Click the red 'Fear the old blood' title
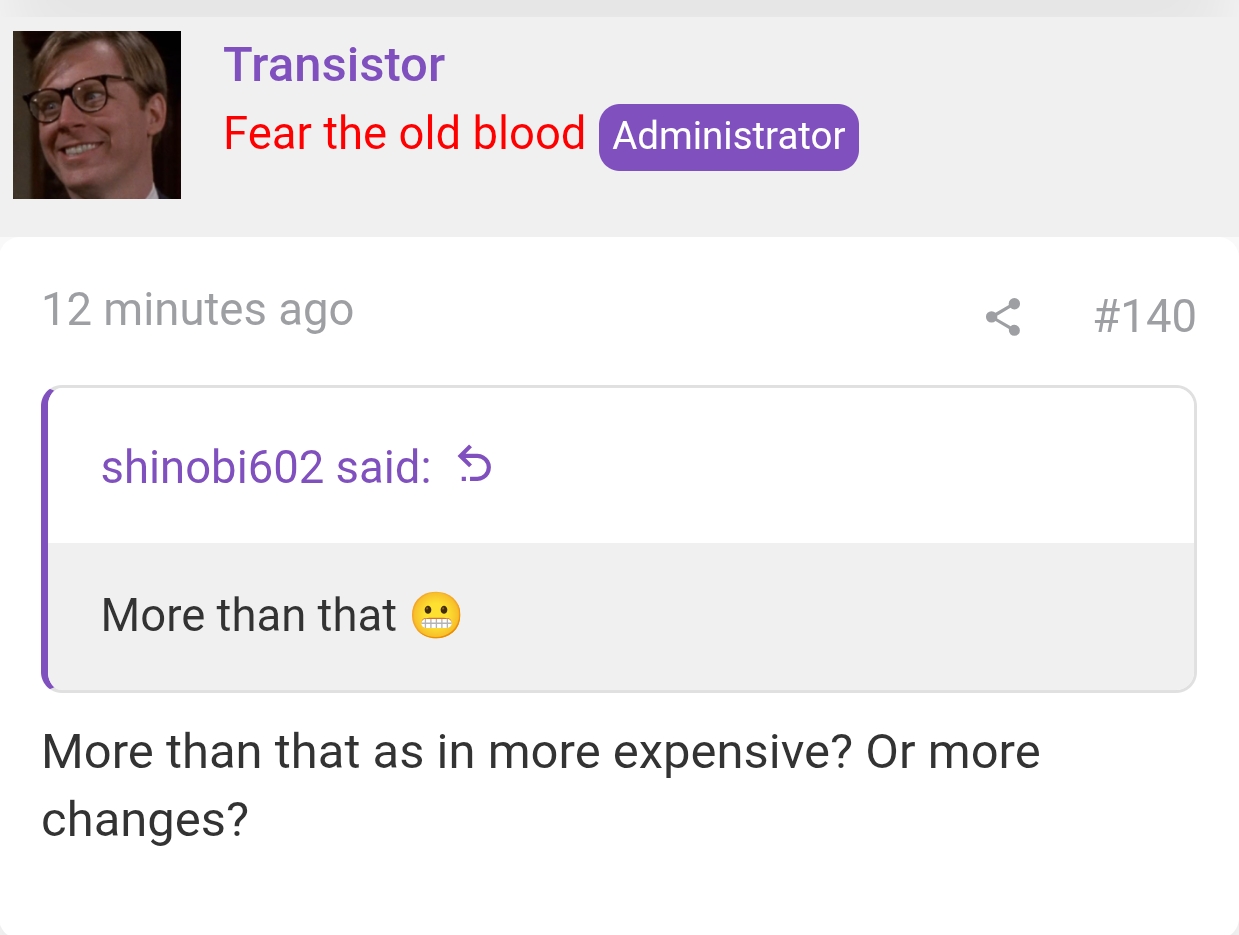1239x935 pixels. click(x=404, y=133)
